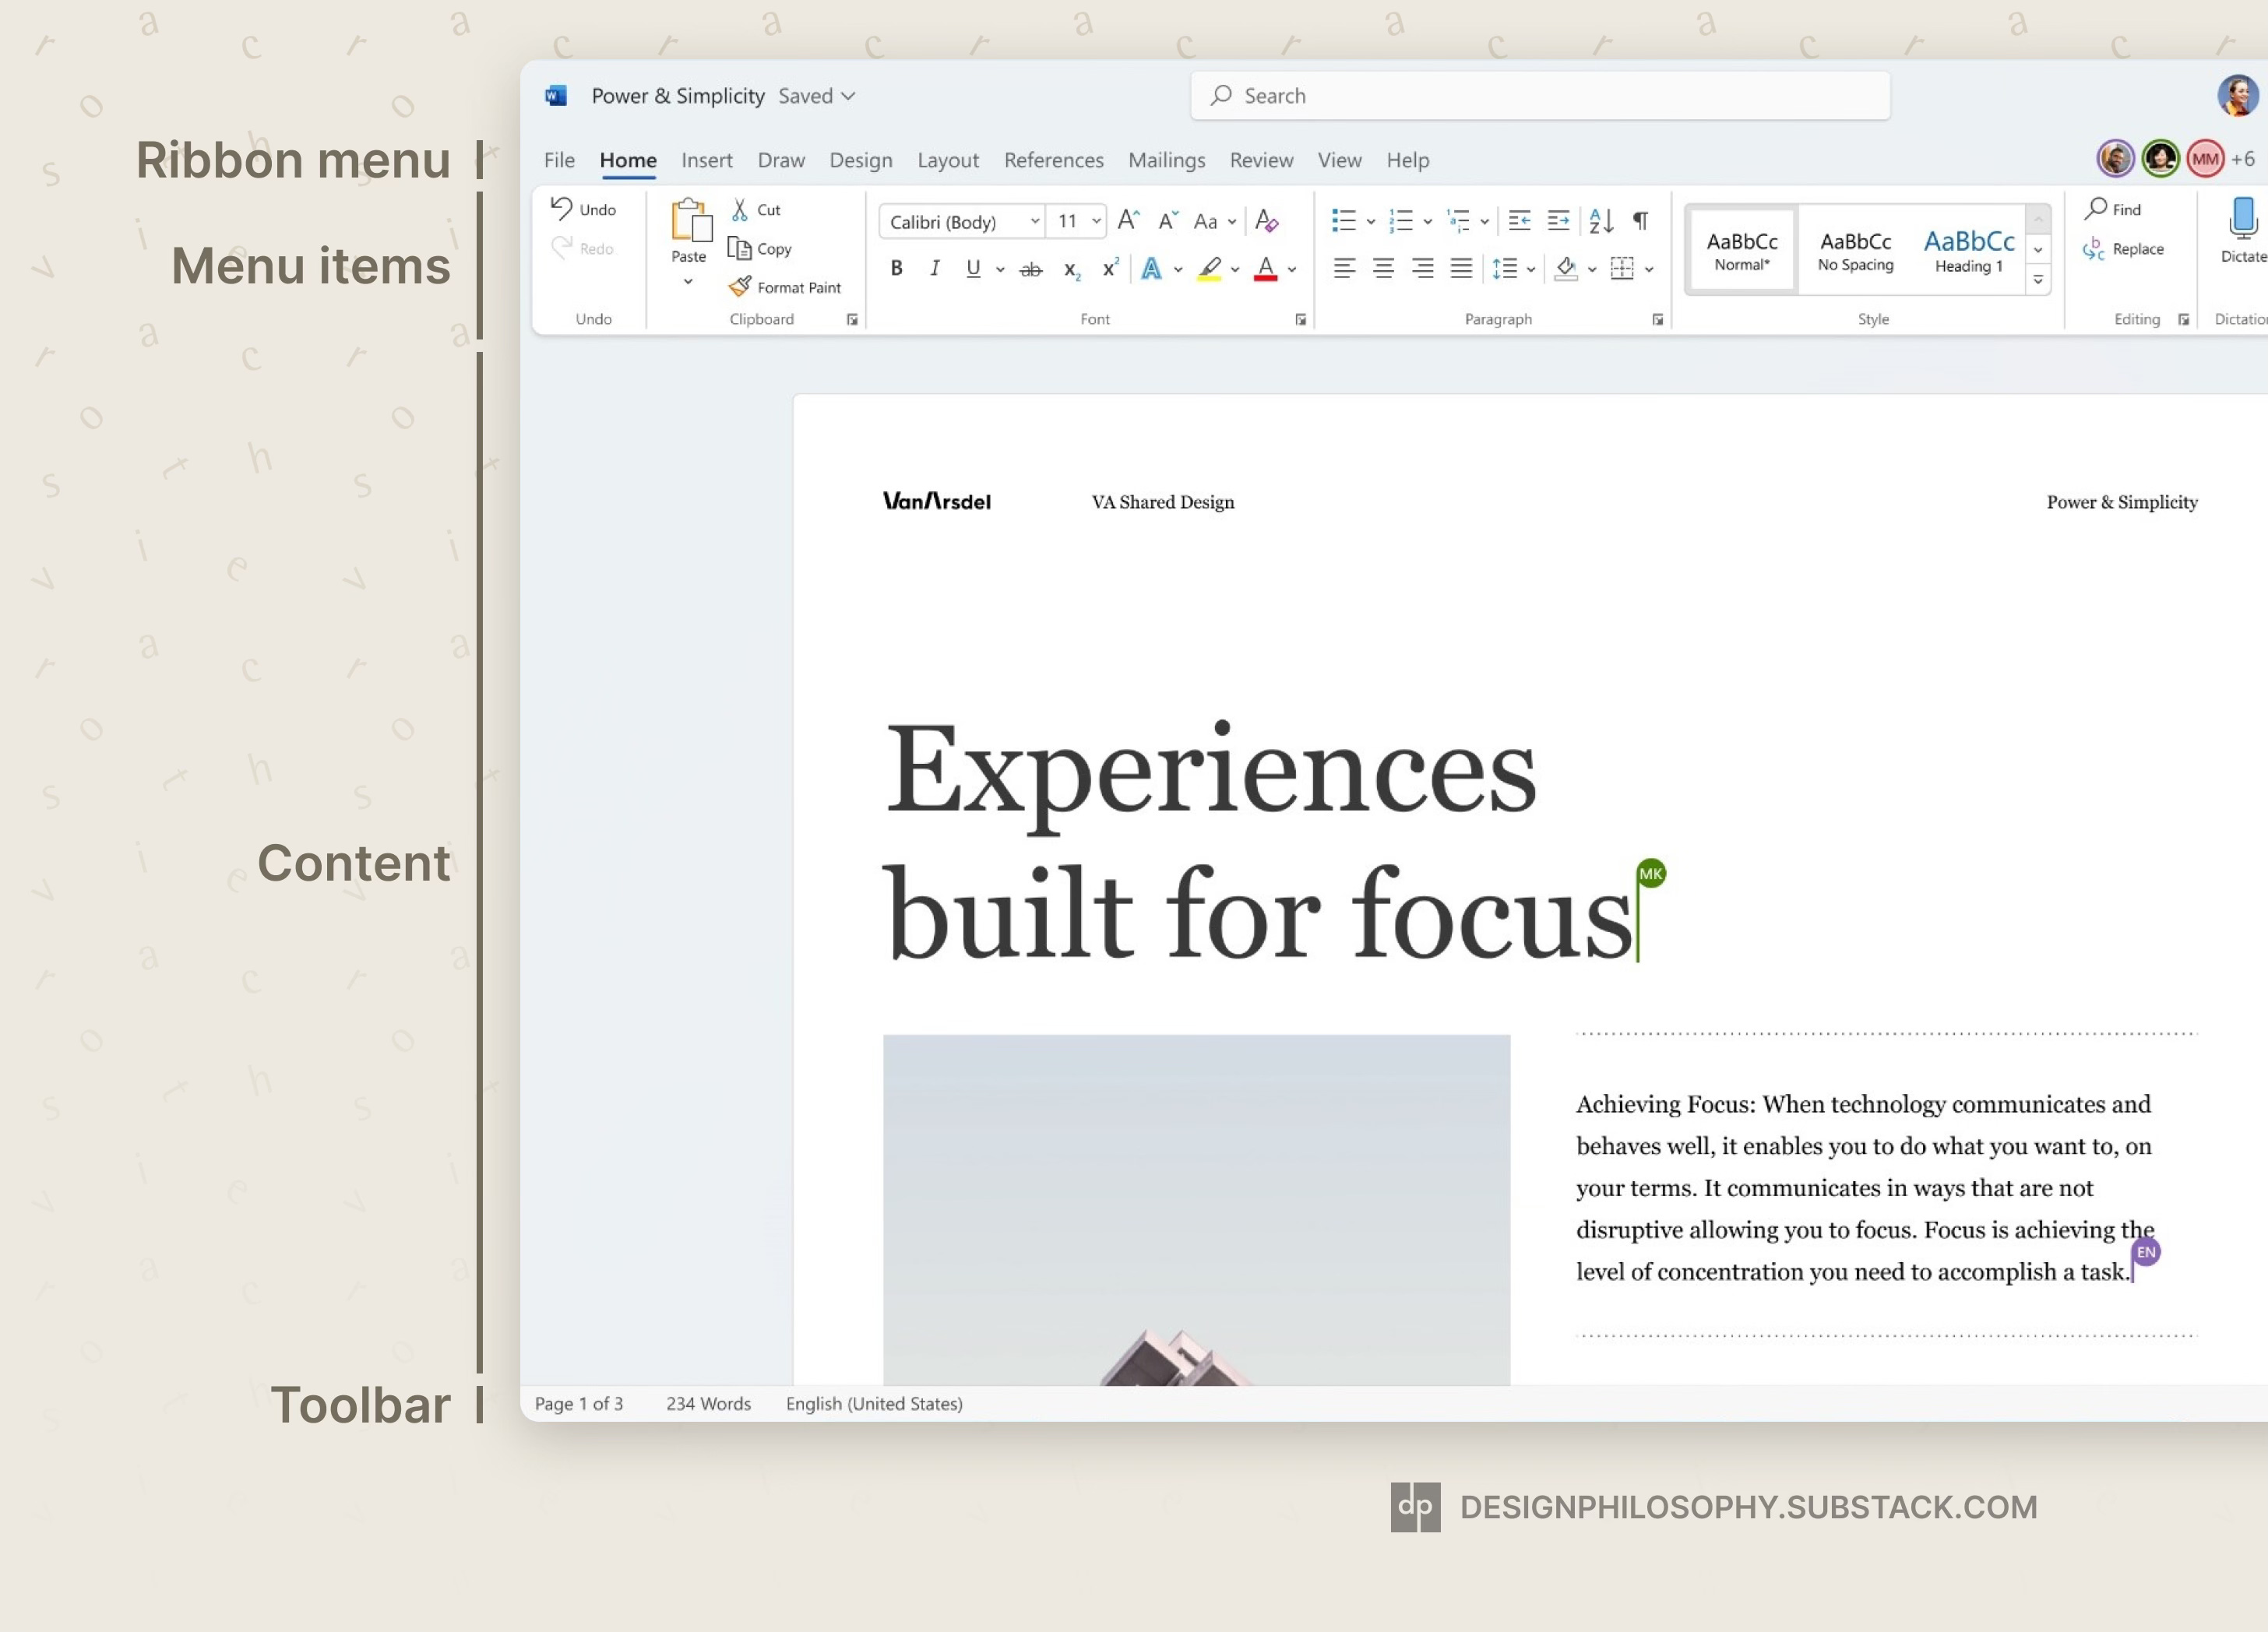
Task: Toggle Italic formatting
Action: click(x=934, y=268)
